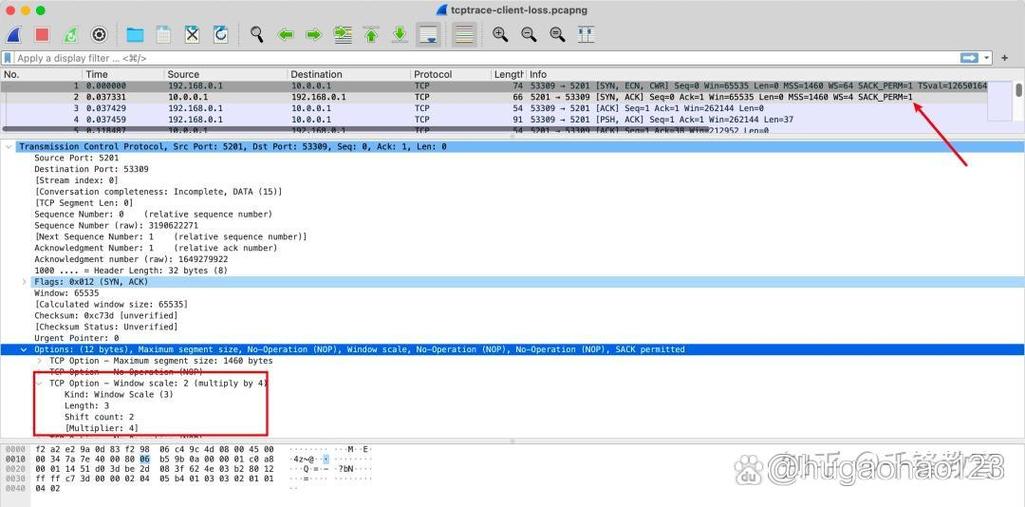Click into the display filter field
Image resolution: width=1025 pixels, height=507 pixels.
point(484,58)
